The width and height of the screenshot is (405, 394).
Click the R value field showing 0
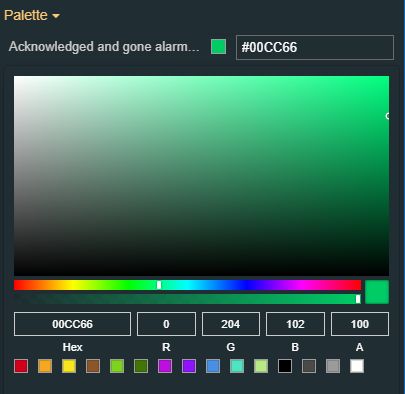pos(166,324)
